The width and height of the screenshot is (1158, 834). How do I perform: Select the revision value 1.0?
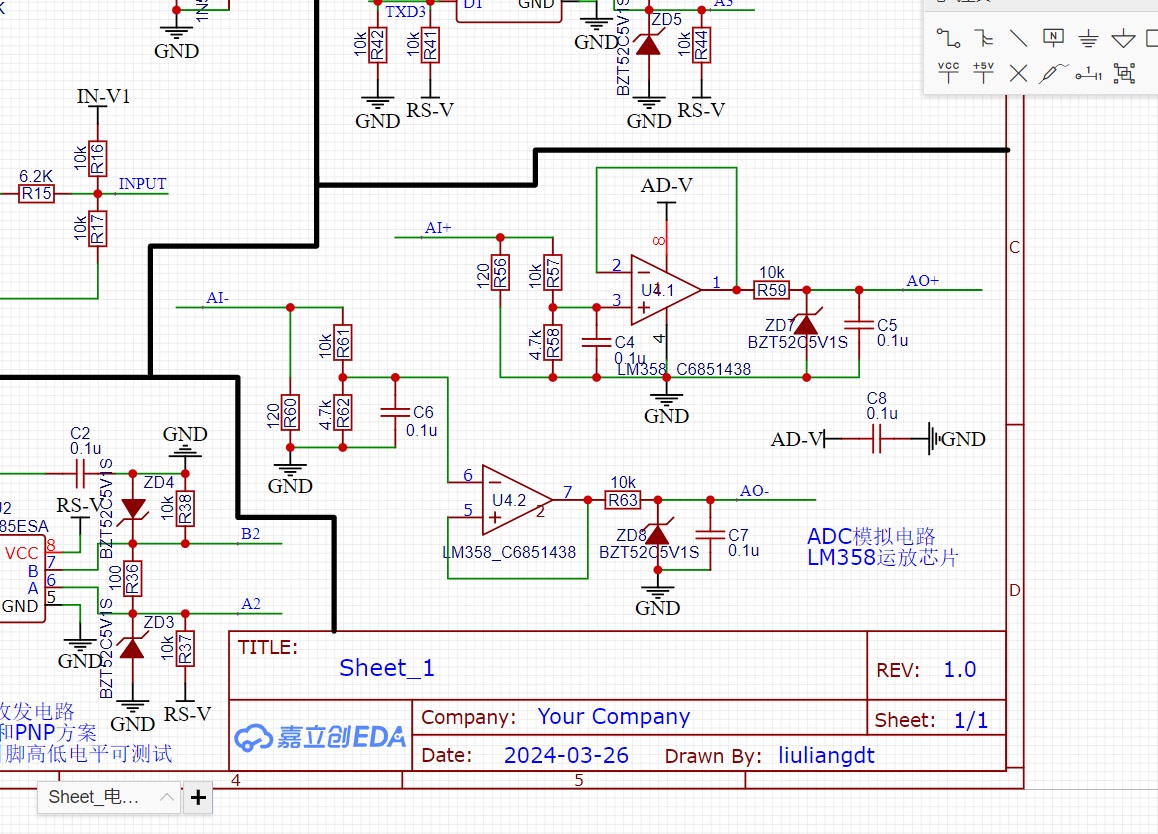(x=960, y=669)
